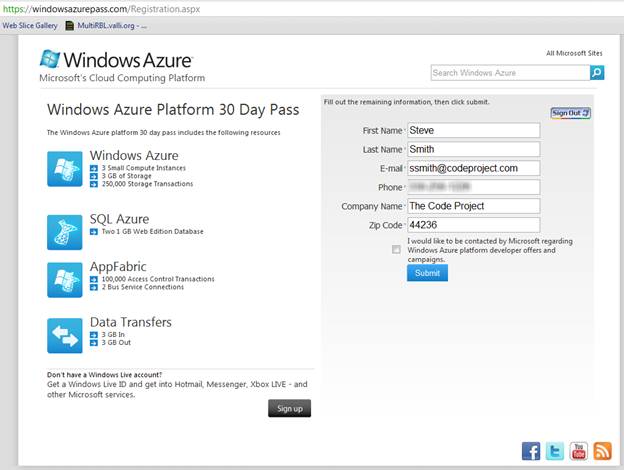Click the MultiRBL.valli.org bookmark icon
The width and height of the screenshot is (624, 470).
click(70, 26)
